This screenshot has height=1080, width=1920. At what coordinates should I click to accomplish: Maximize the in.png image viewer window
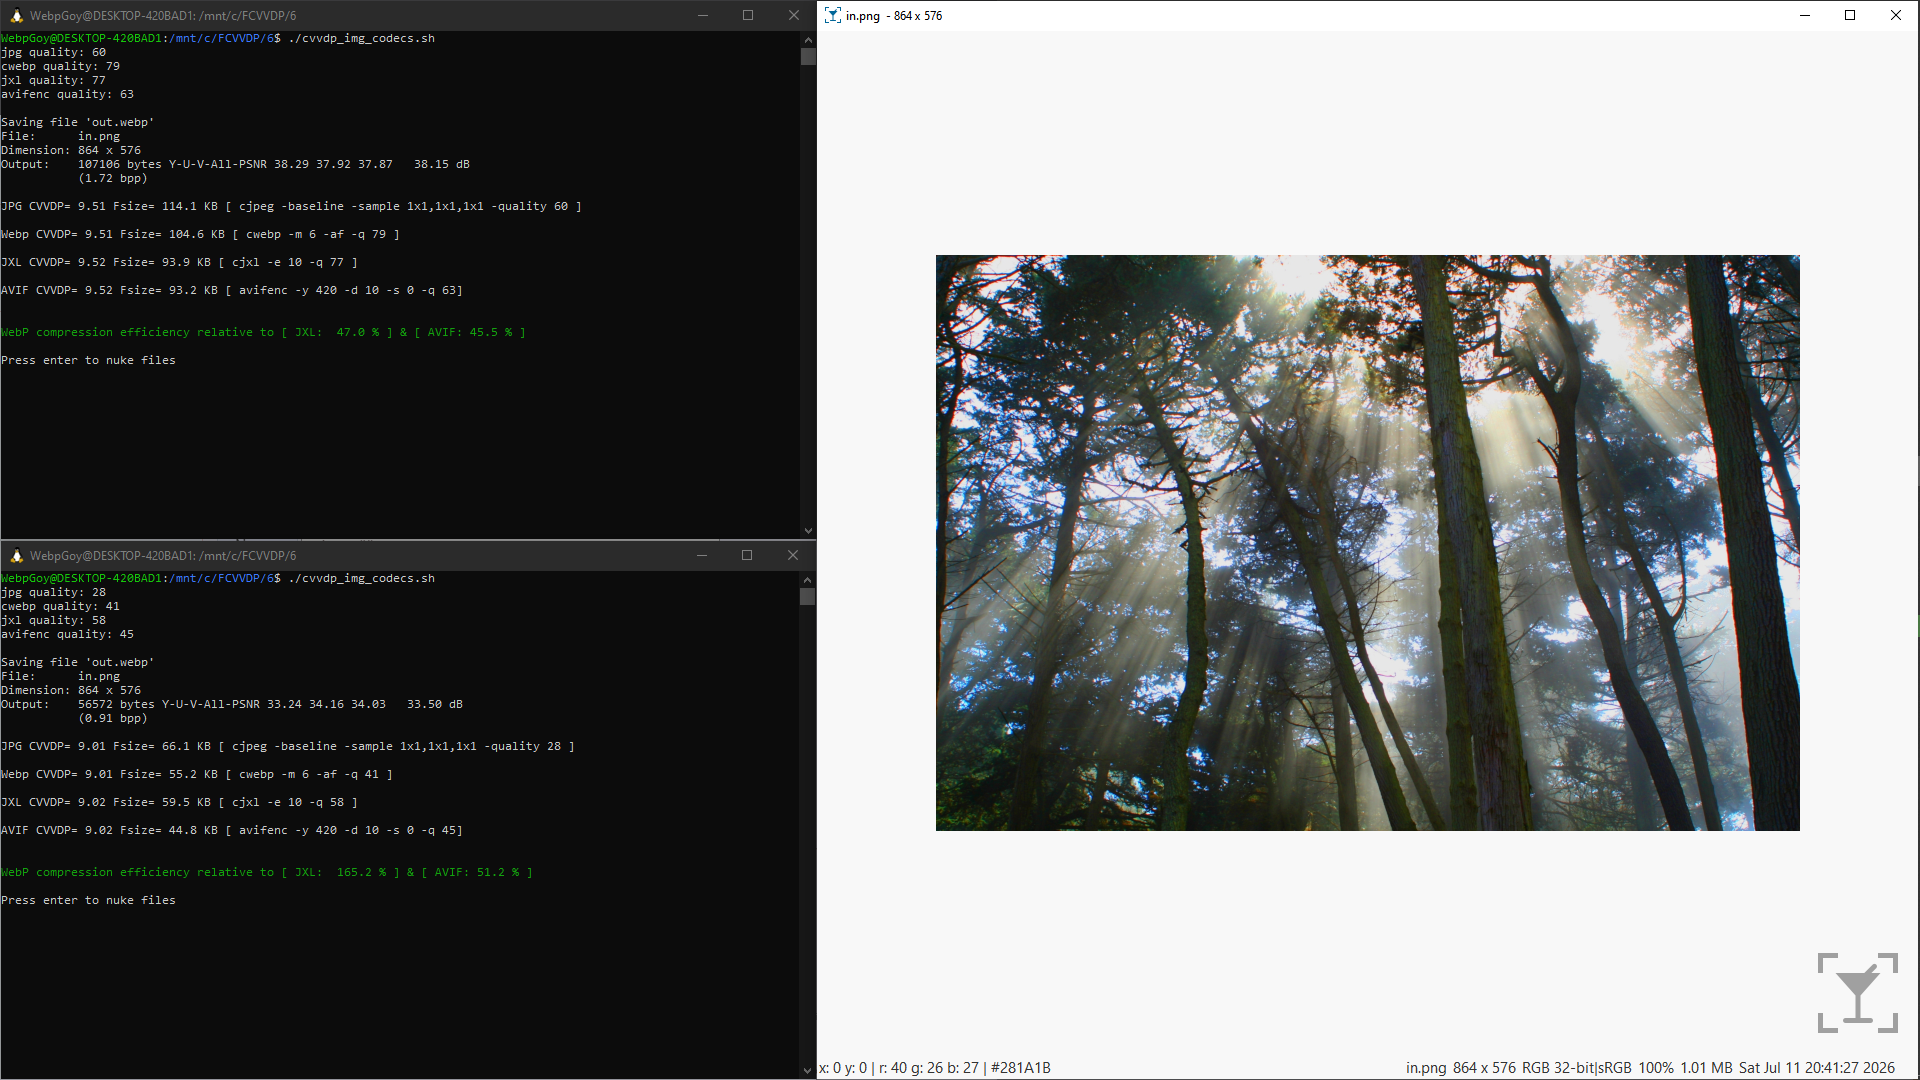point(1850,16)
